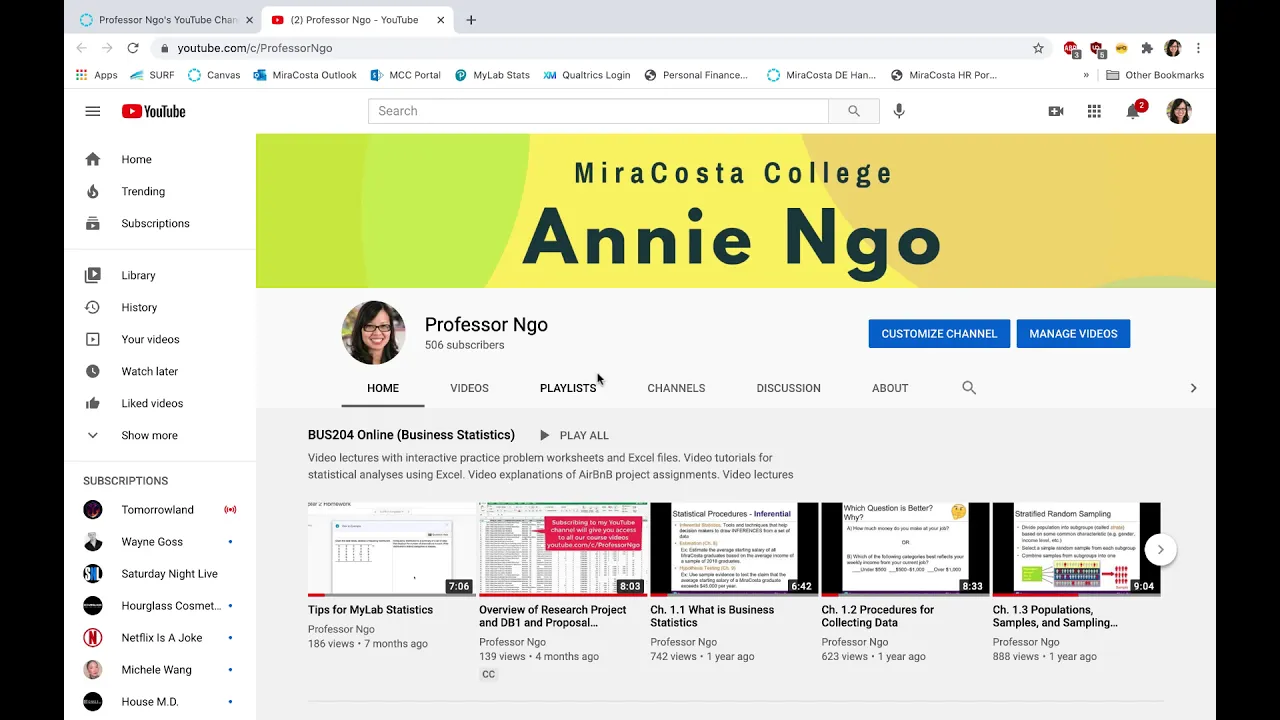
Task: Open the Ch. 1.2 Procedures for Collecting Data thumbnail
Action: click(x=905, y=549)
